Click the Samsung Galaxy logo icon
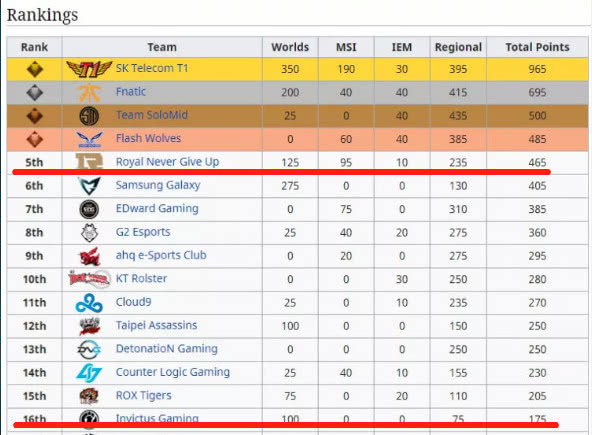 89,186
